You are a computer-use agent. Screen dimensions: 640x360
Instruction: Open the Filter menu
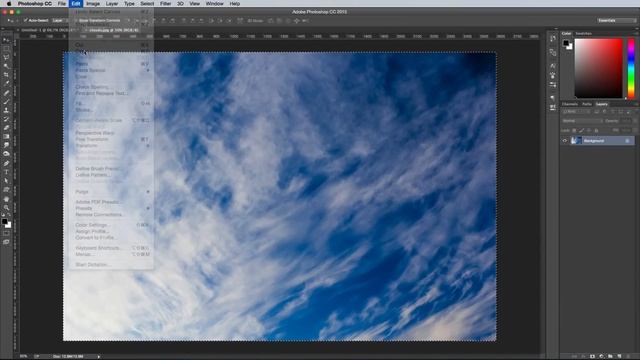pos(165,4)
